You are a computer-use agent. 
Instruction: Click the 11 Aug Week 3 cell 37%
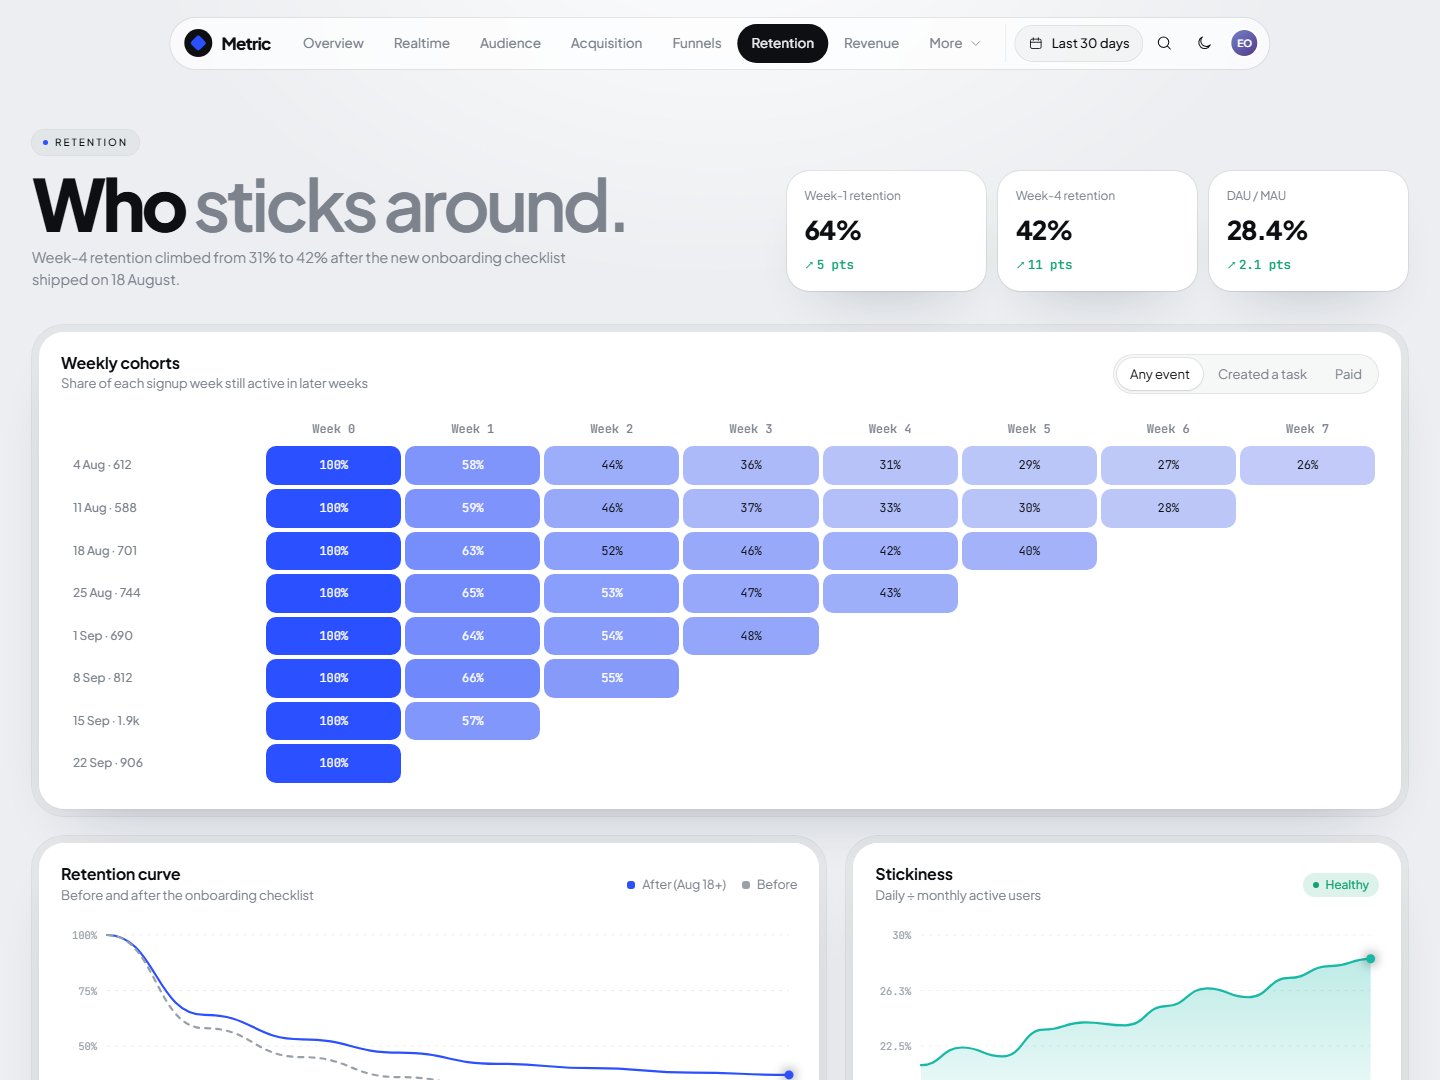point(751,508)
